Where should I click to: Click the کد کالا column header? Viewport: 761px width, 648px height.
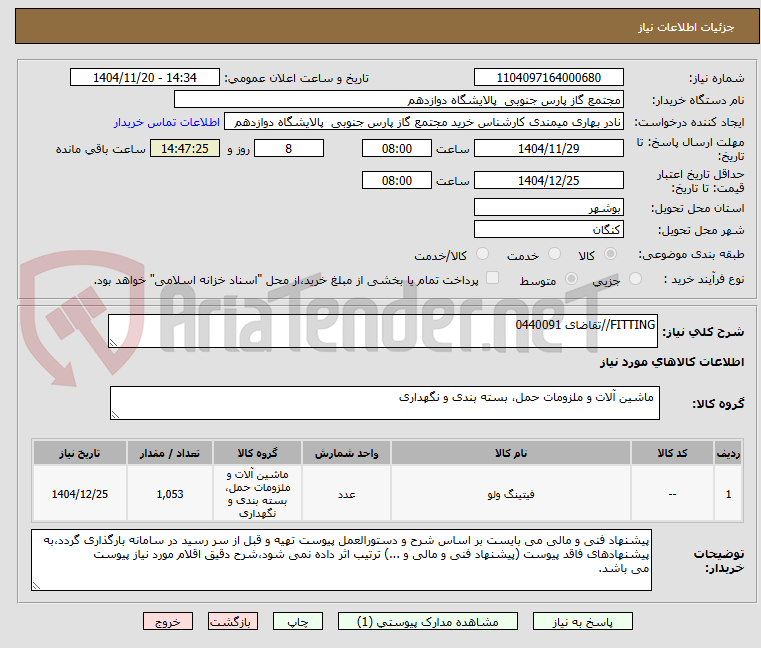pos(672,453)
